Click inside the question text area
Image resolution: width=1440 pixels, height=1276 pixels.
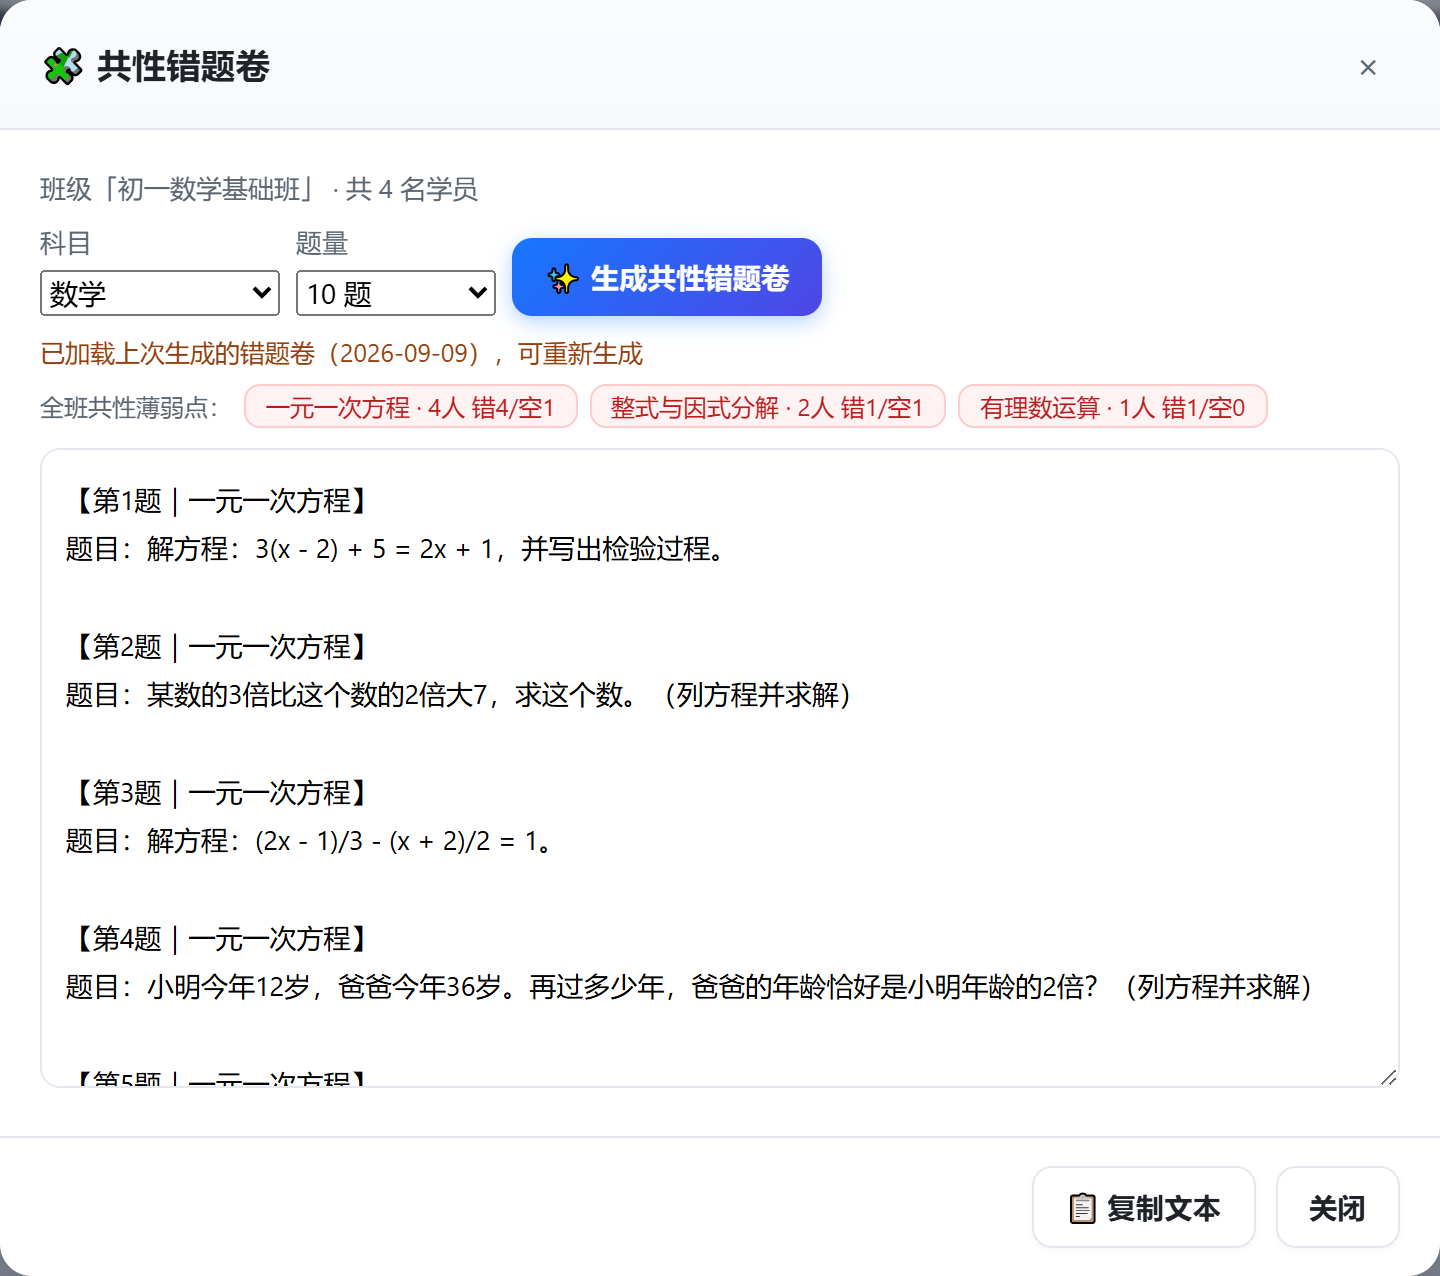point(720,768)
